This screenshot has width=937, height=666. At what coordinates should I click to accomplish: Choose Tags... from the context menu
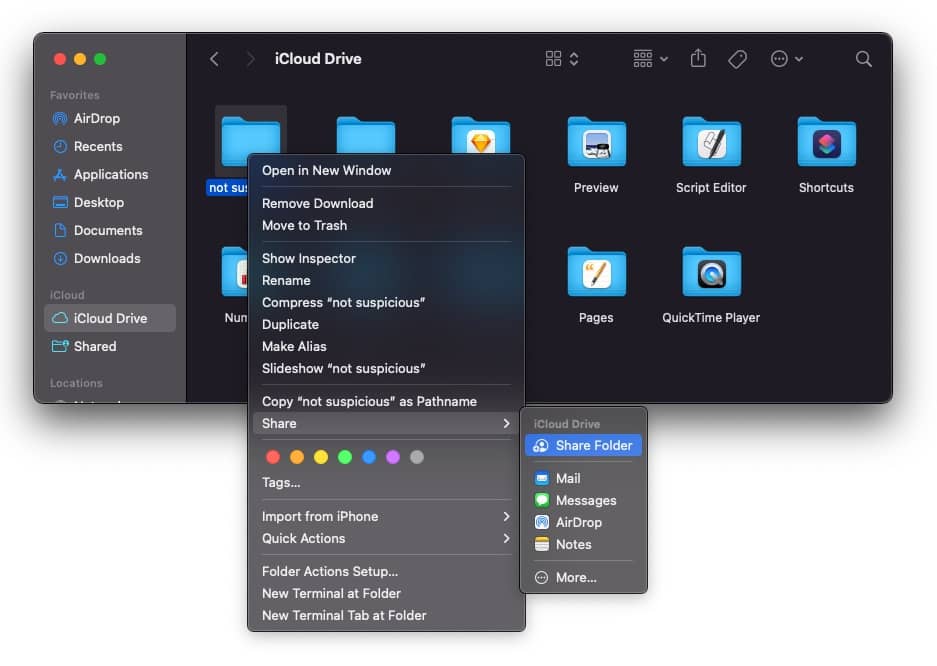386,483
